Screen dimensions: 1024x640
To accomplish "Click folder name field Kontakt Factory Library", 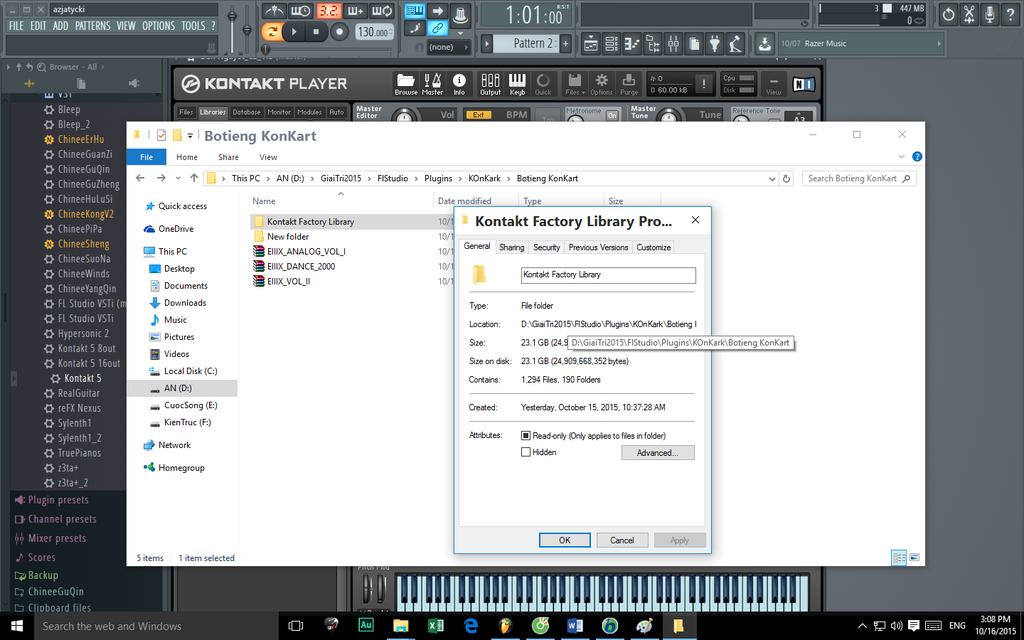I will pyautogui.click(x=608, y=275).
